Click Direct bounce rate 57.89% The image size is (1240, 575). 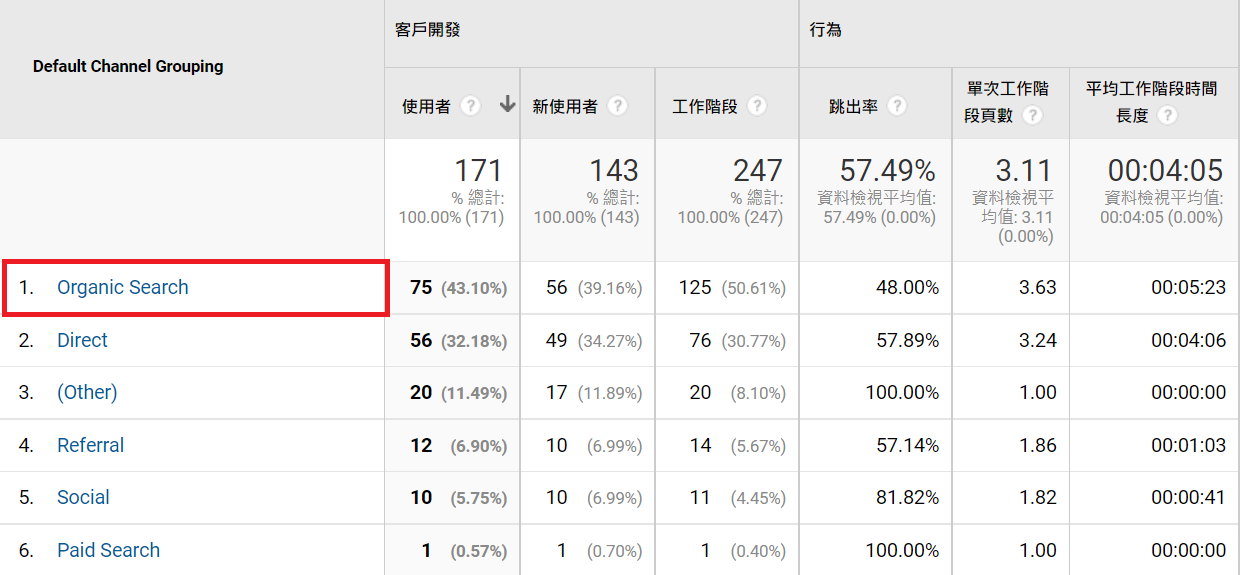tap(907, 340)
